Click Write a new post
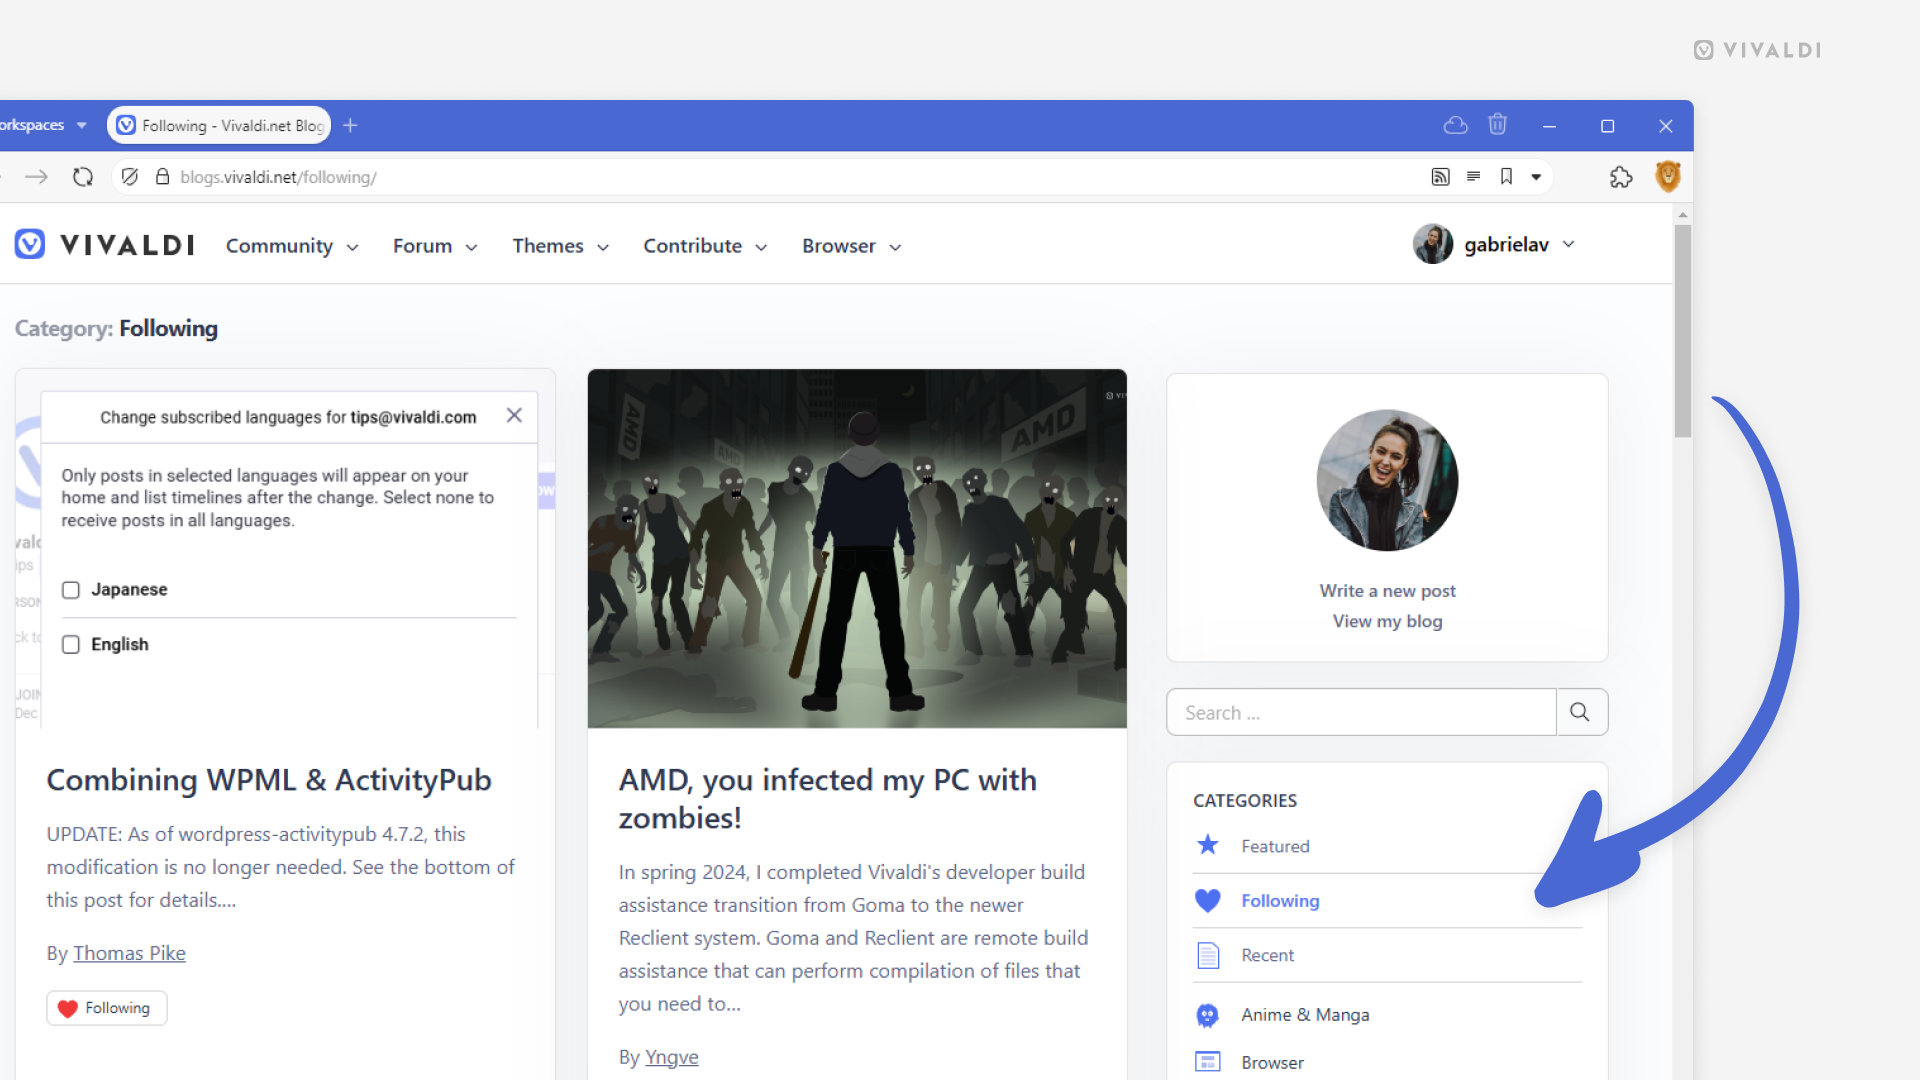This screenshot has width=1920, height=1080. [1387, 591]
